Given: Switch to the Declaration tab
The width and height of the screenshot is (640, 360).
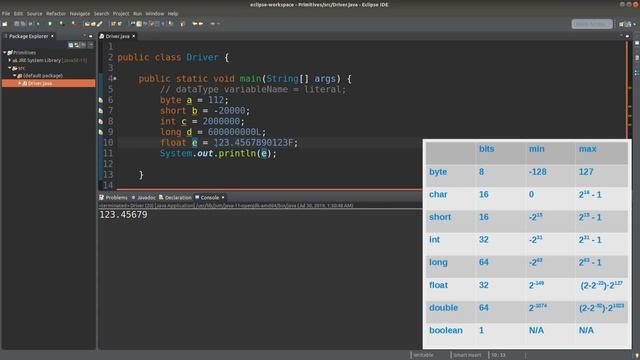Looking at the screenshot, I should 175,198.
